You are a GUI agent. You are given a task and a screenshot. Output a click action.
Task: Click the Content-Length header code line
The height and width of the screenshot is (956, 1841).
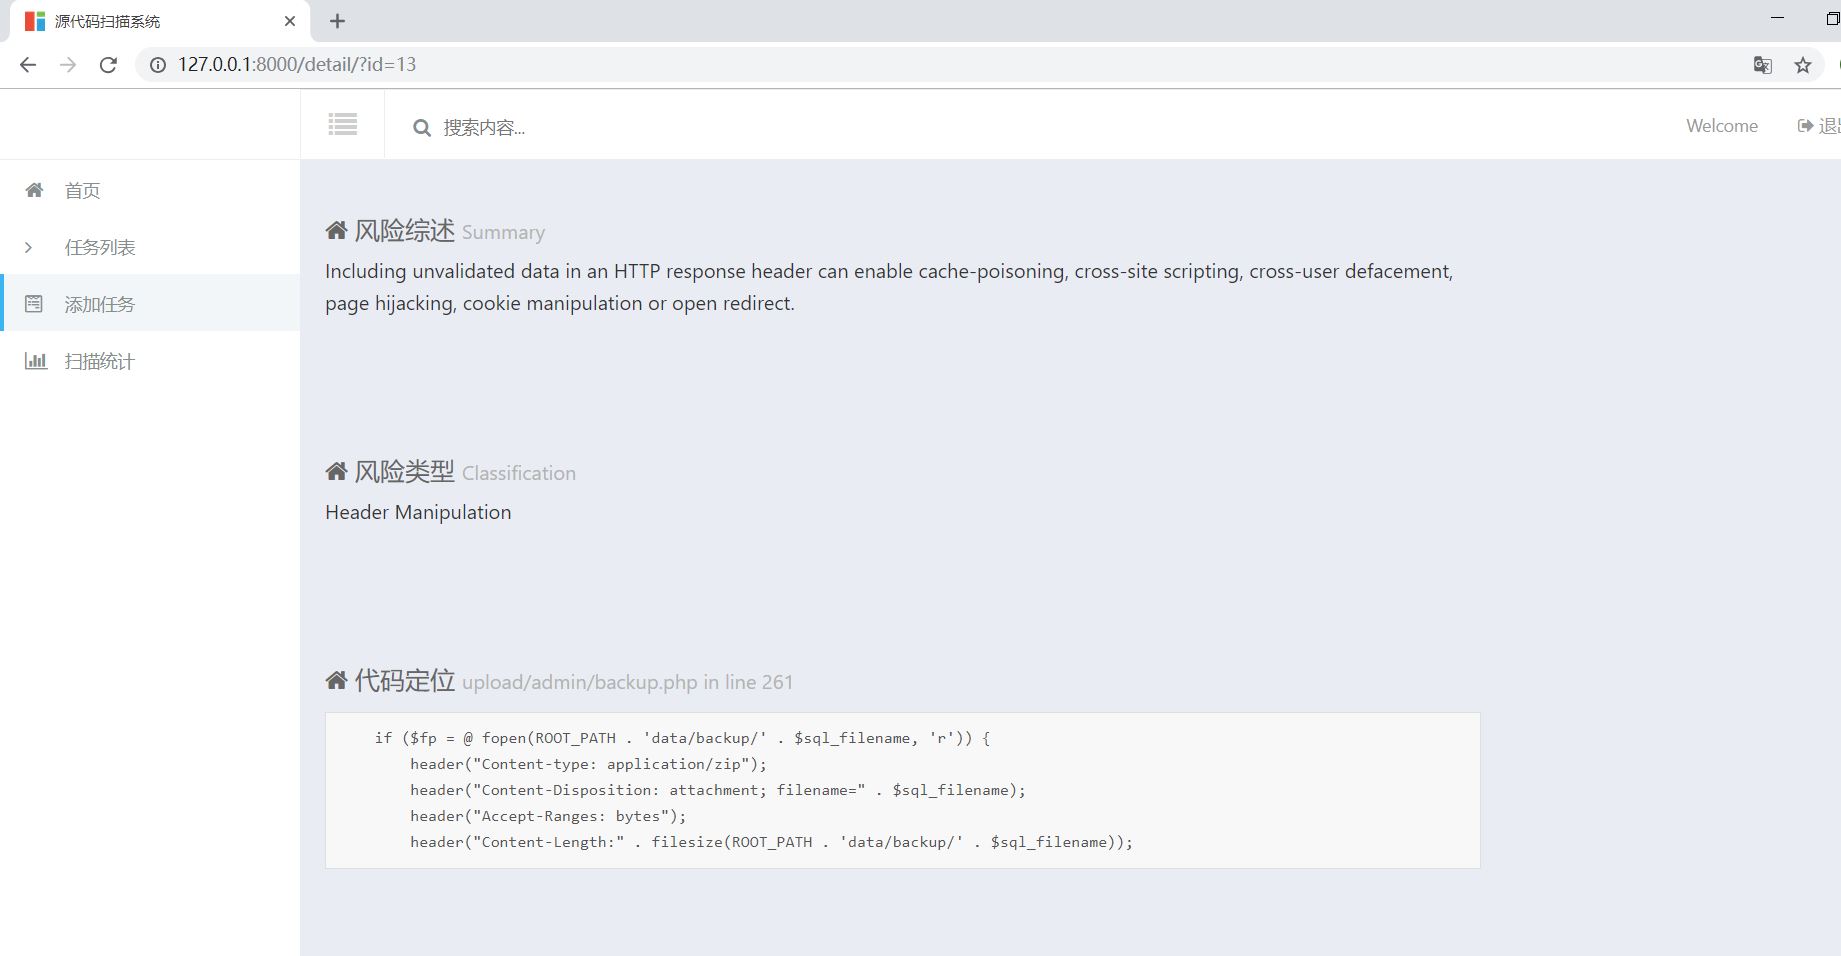pyautogui.click(x=771, y=842)
